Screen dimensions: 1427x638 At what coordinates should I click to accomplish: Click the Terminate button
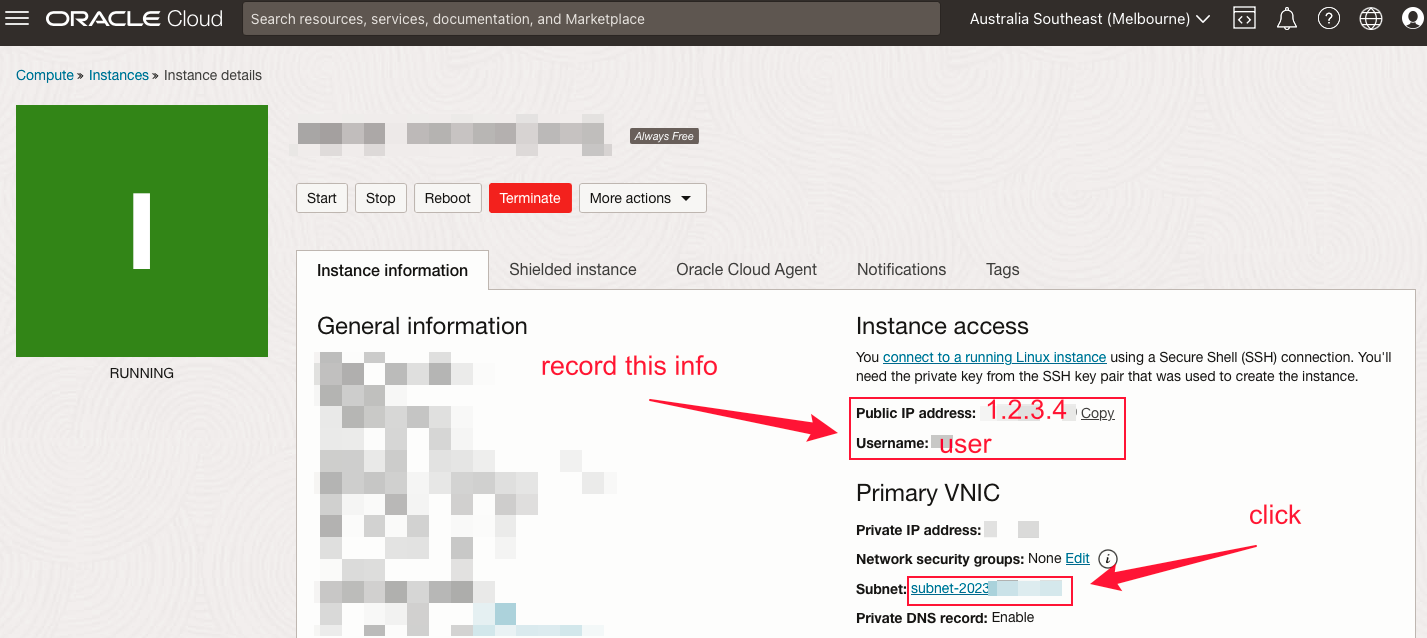coord(530,198)
